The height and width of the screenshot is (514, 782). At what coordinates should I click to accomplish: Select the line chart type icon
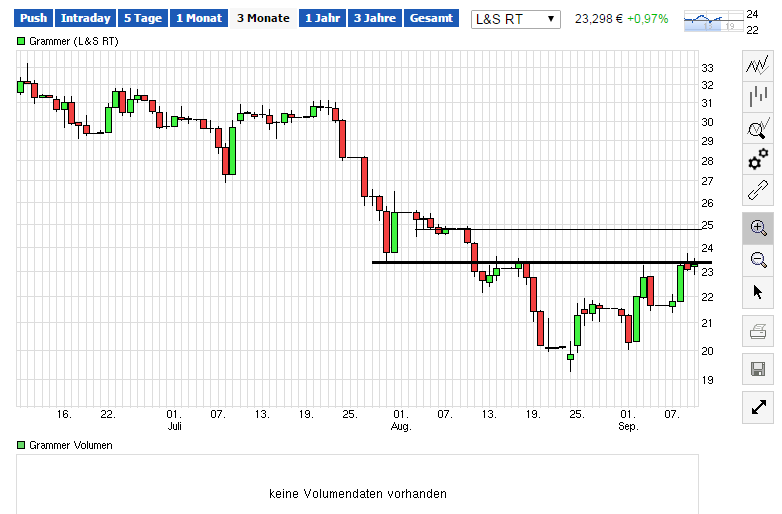758,66
